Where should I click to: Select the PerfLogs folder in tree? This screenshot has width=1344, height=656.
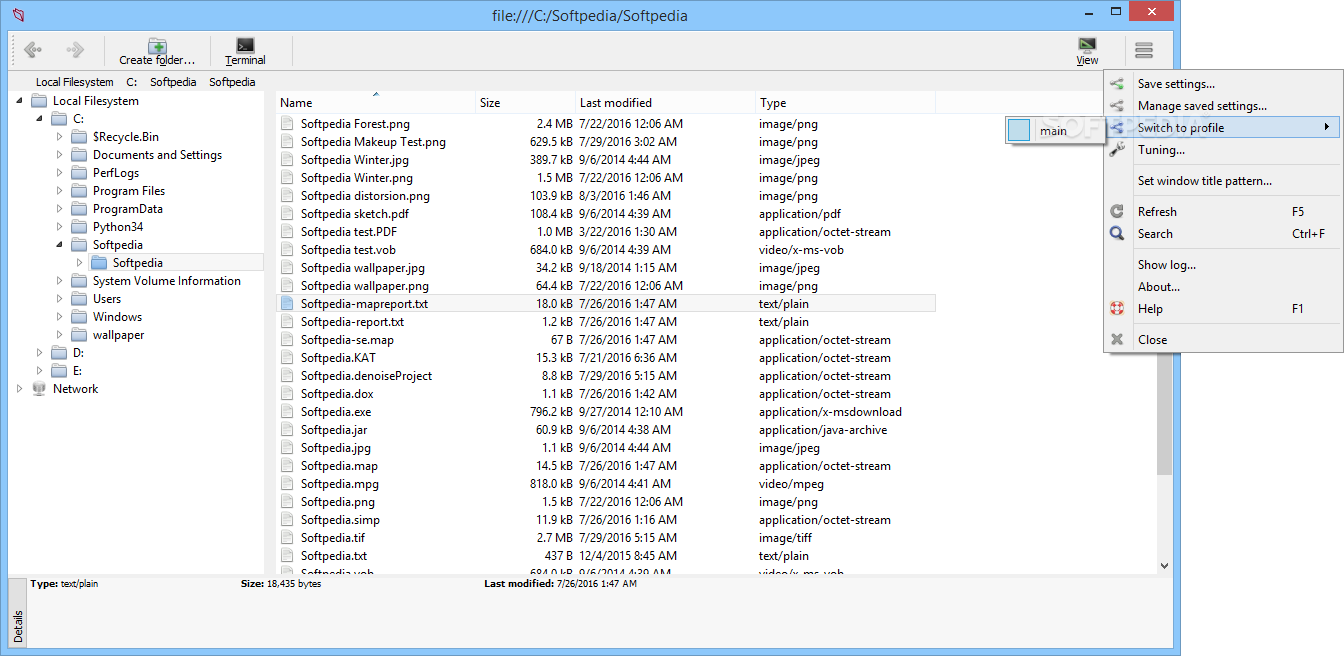point(116,173)
